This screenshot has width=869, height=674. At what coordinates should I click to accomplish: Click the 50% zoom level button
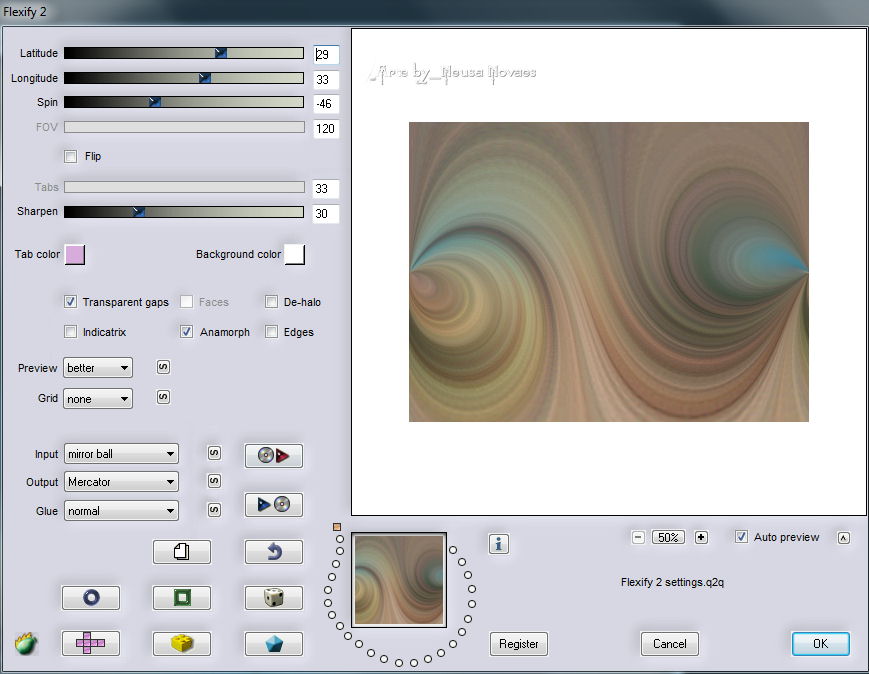pyautogui.click(x=668, y=537)
